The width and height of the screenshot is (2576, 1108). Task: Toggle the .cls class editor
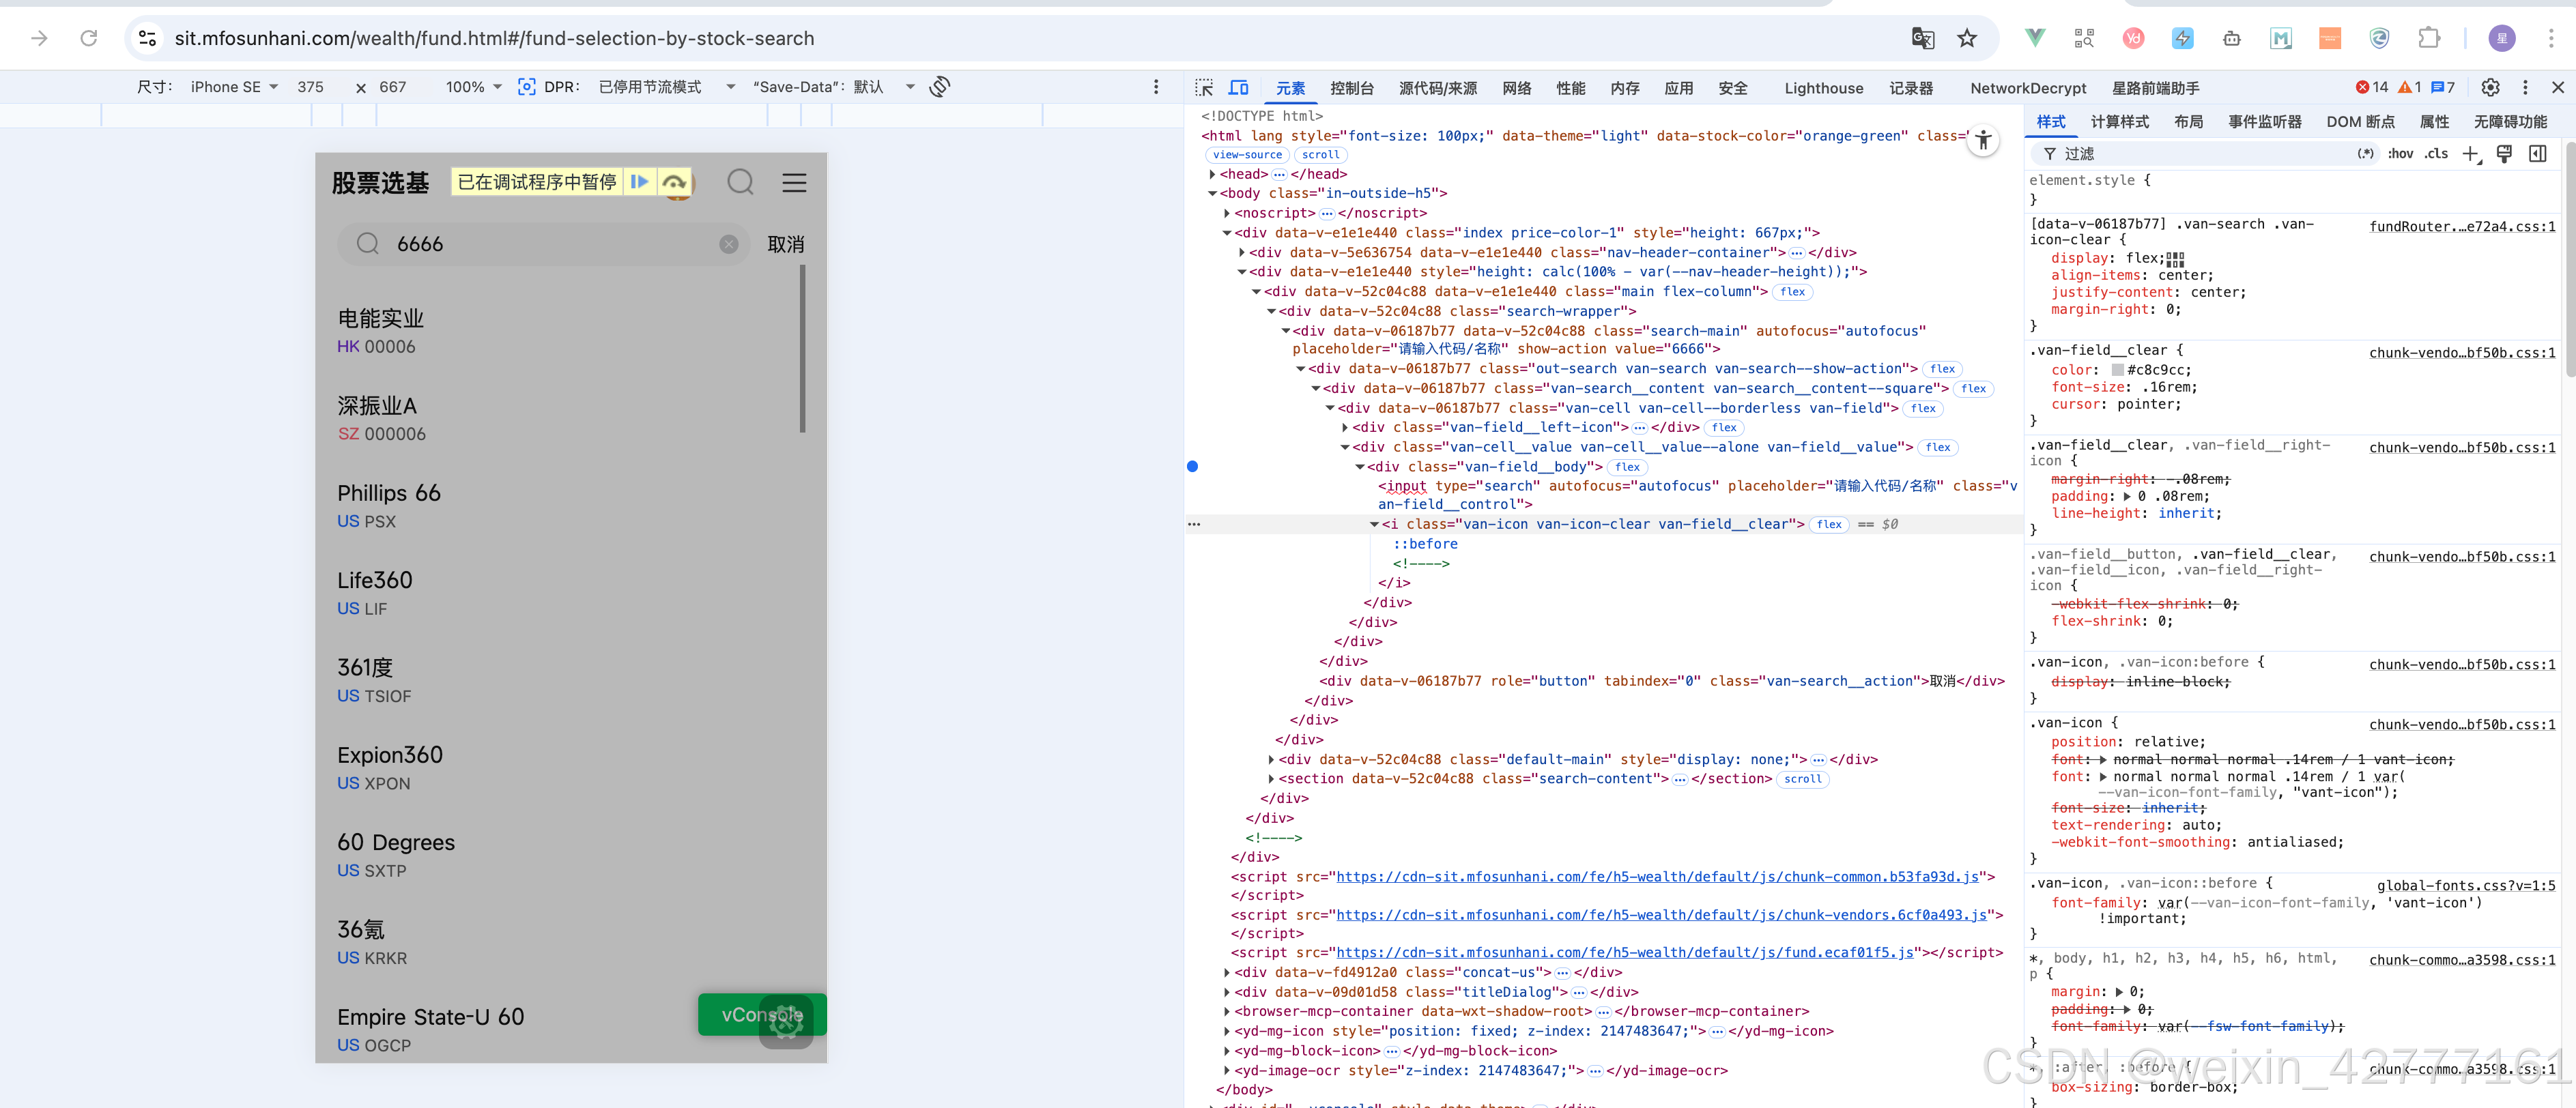pos(2436,153)
